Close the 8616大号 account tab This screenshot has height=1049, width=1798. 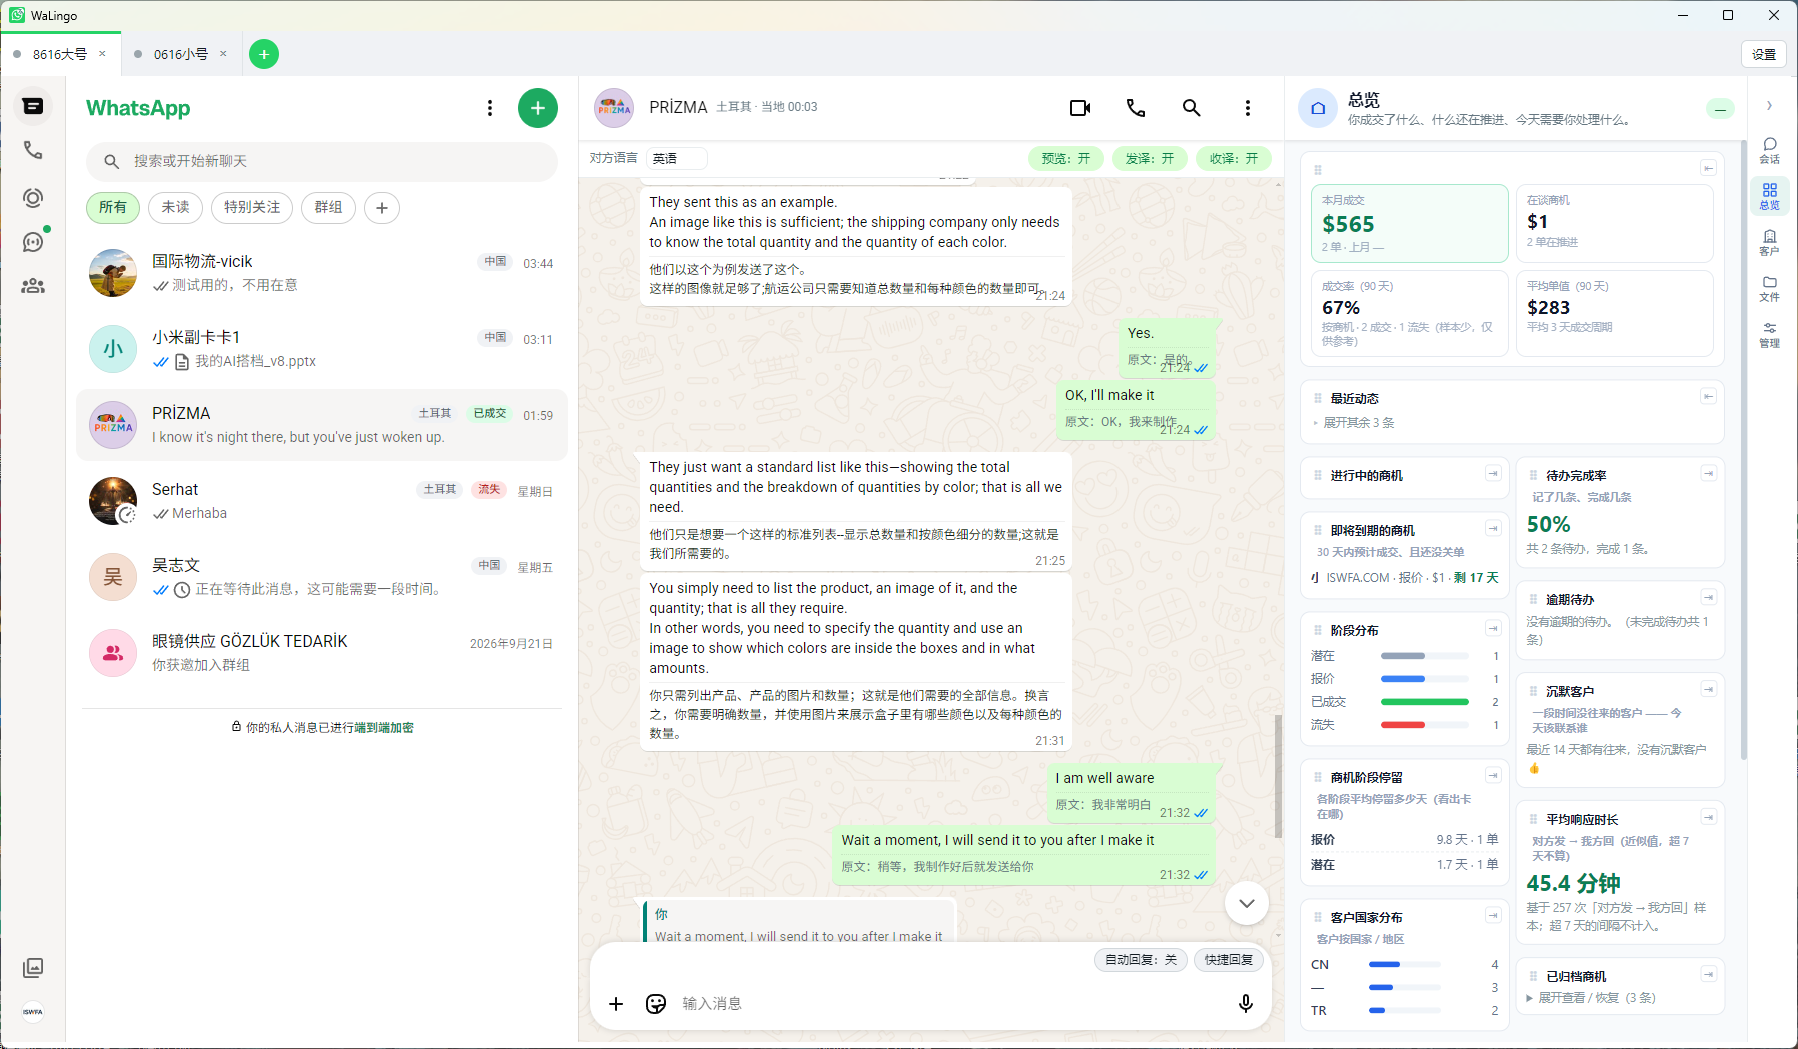tap(102, 54)
